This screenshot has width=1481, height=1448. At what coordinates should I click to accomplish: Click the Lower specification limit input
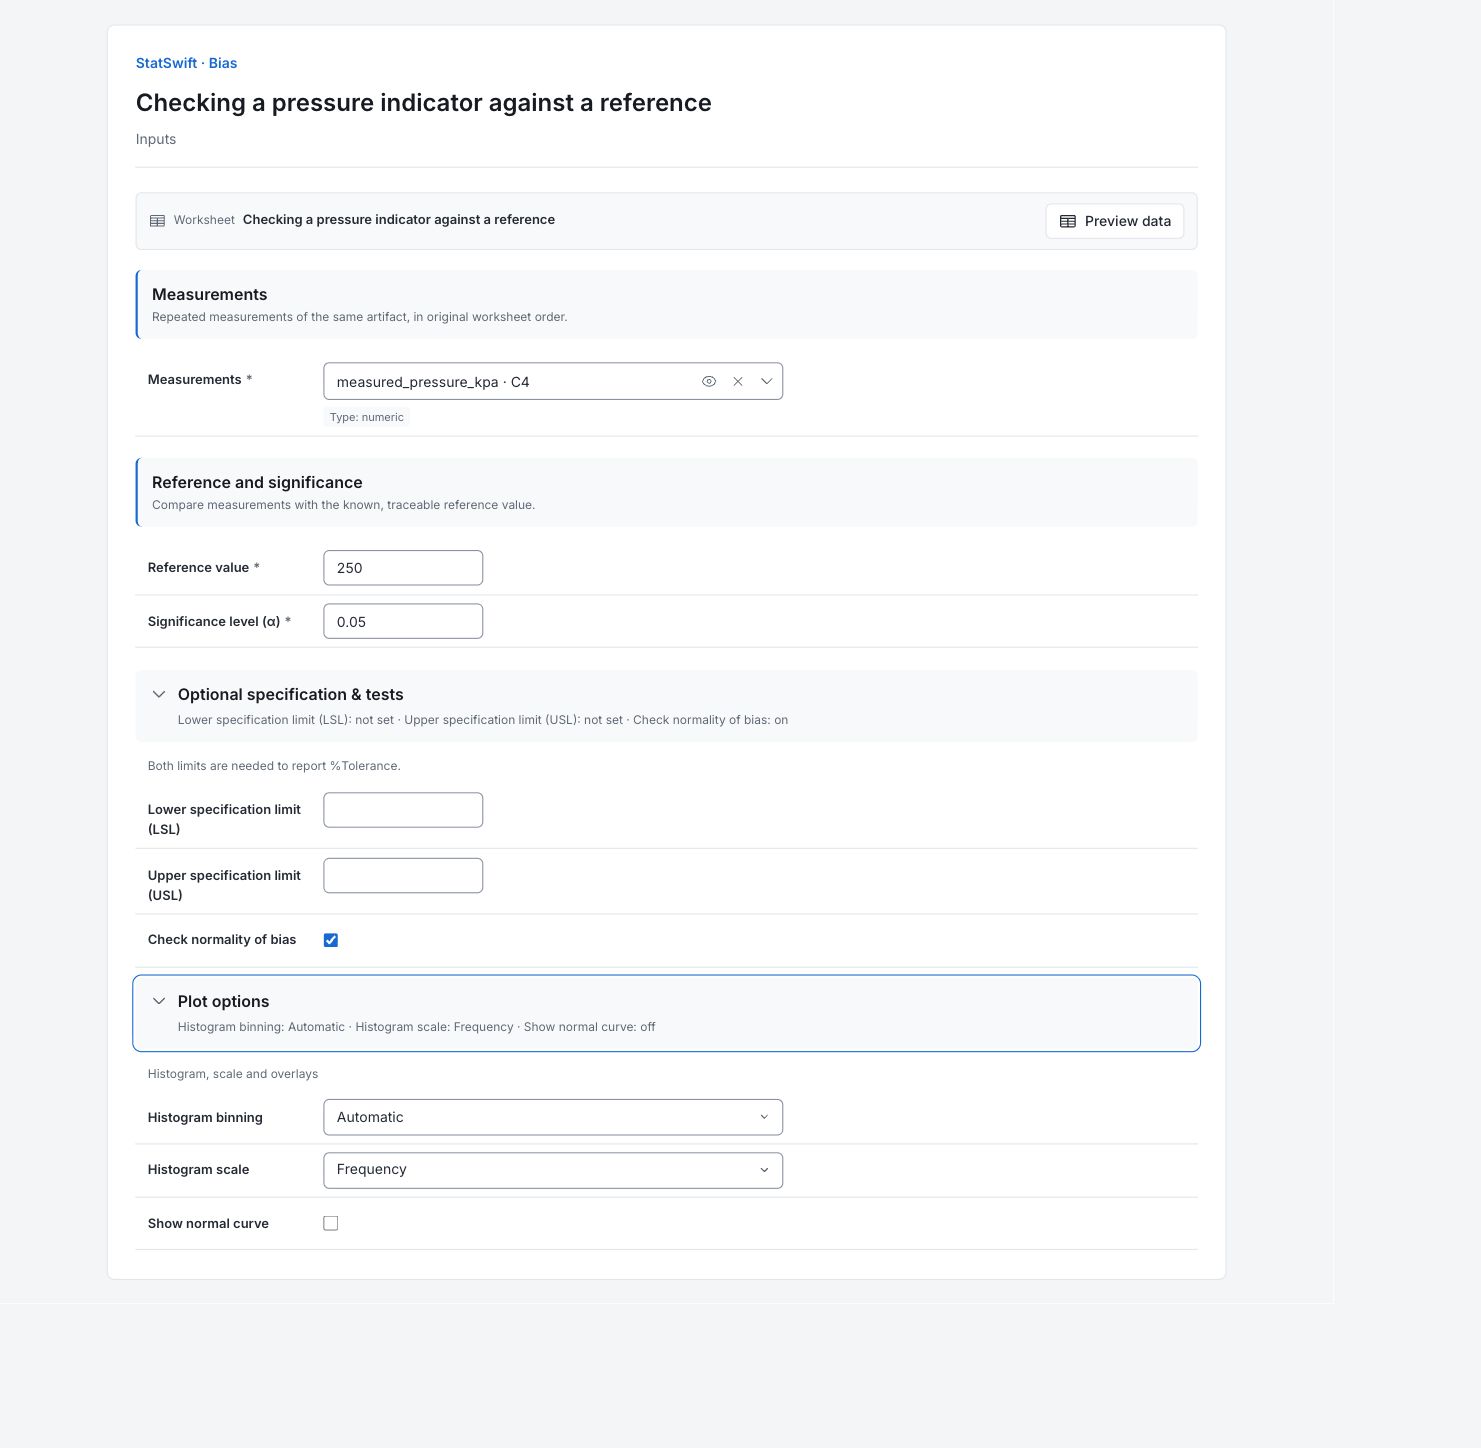tap(403, 810)
